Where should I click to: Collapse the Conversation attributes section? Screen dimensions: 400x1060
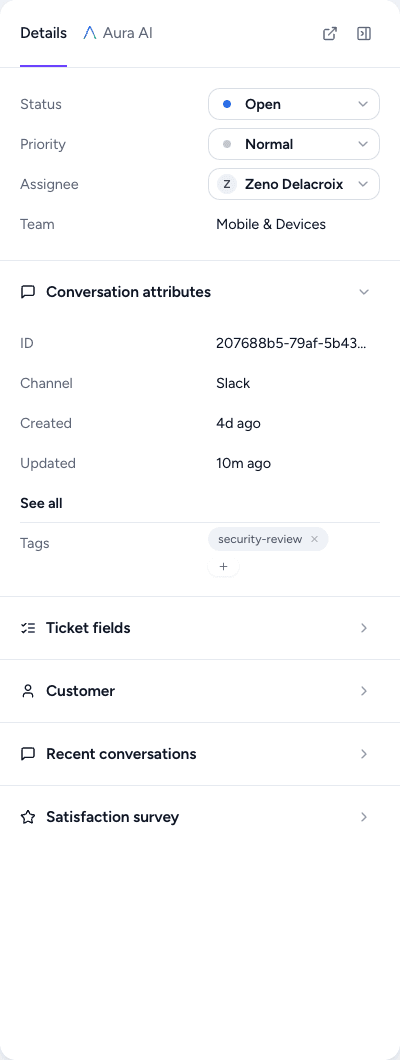coord(364,292)
